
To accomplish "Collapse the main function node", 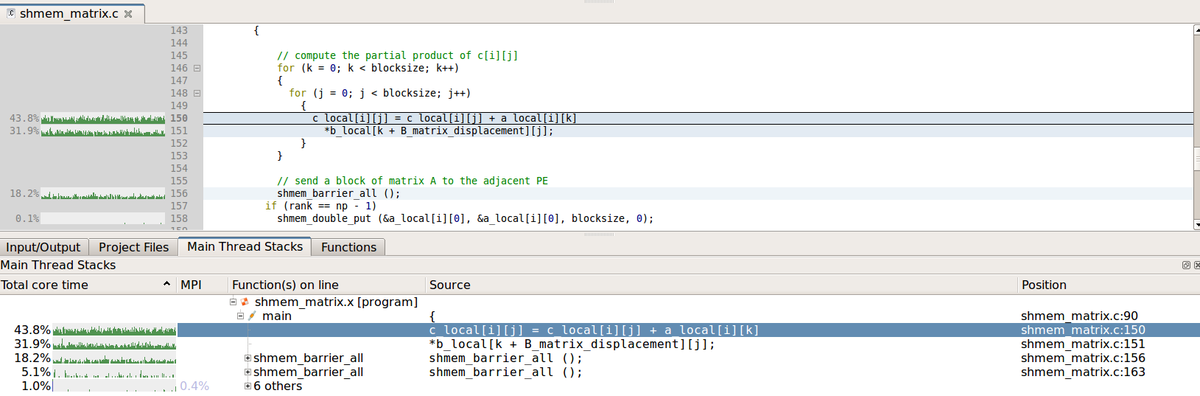I will point(240,316).
